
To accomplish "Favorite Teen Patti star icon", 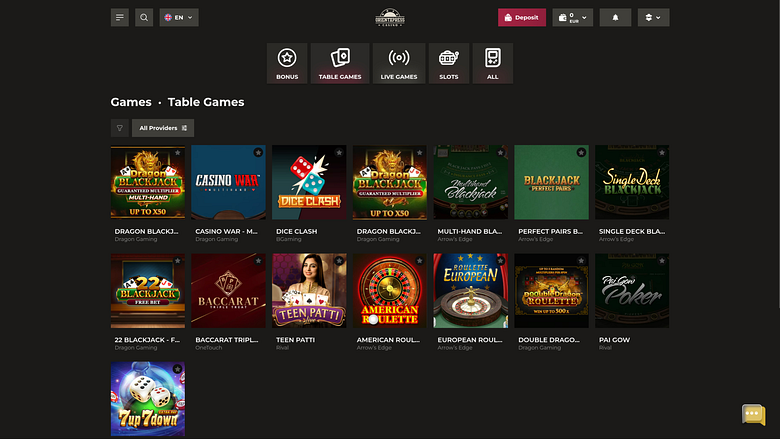I will point(339,261).
